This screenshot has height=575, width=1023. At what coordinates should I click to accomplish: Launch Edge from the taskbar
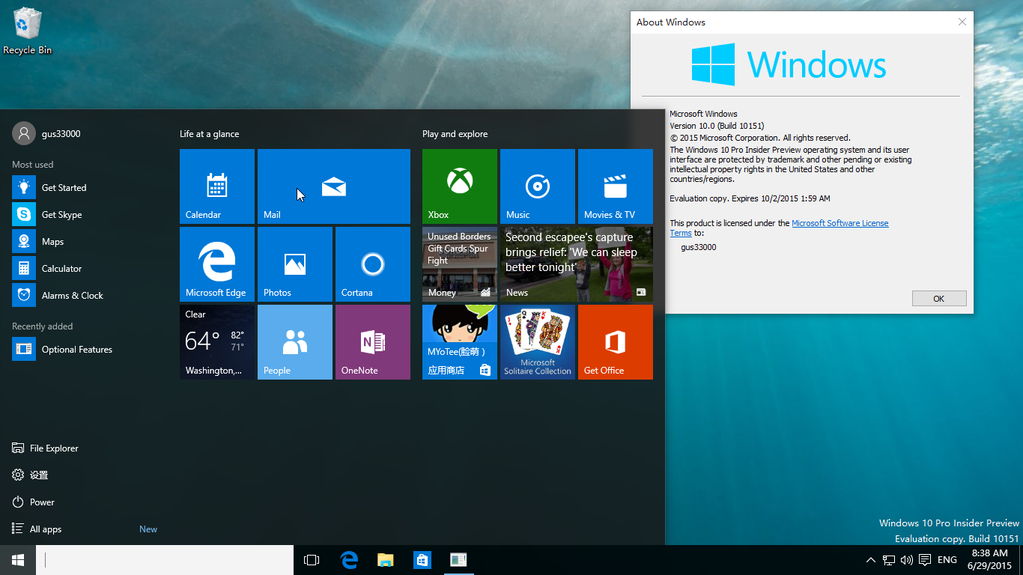(349, 560)
